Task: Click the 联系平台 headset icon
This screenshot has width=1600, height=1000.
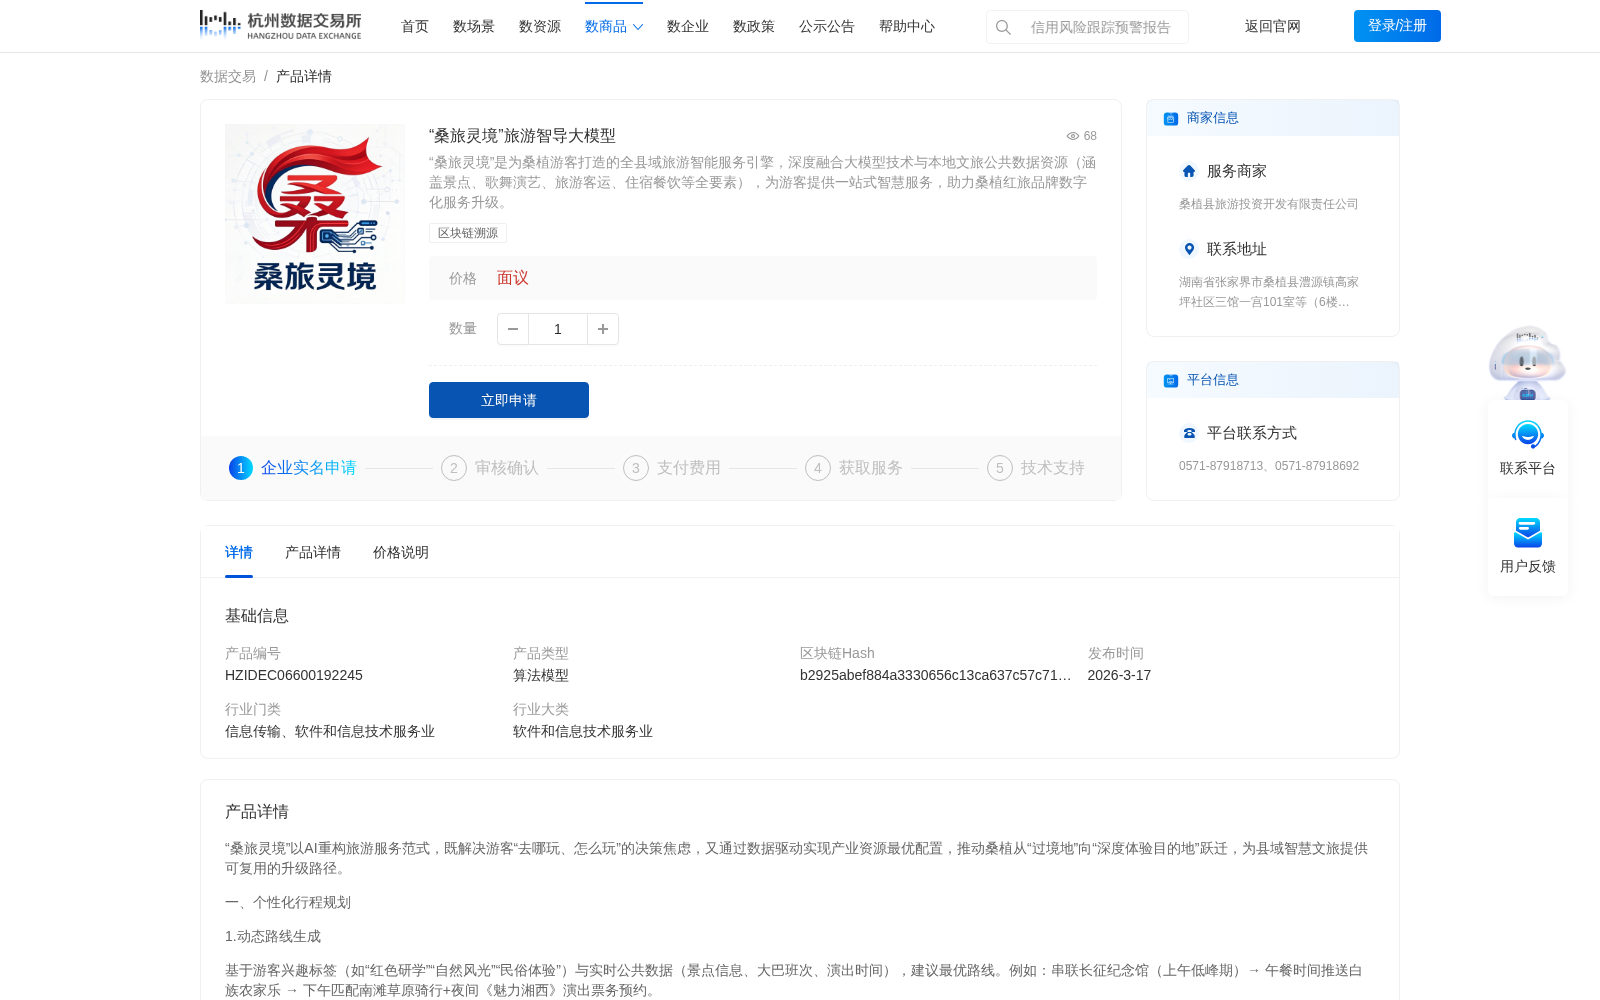Action: point(1528,435)
